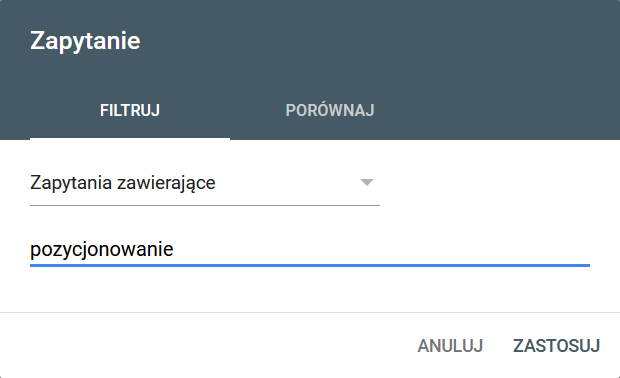Click the white-underlined active FILTRUJ tab indicator

pos(130,138)
